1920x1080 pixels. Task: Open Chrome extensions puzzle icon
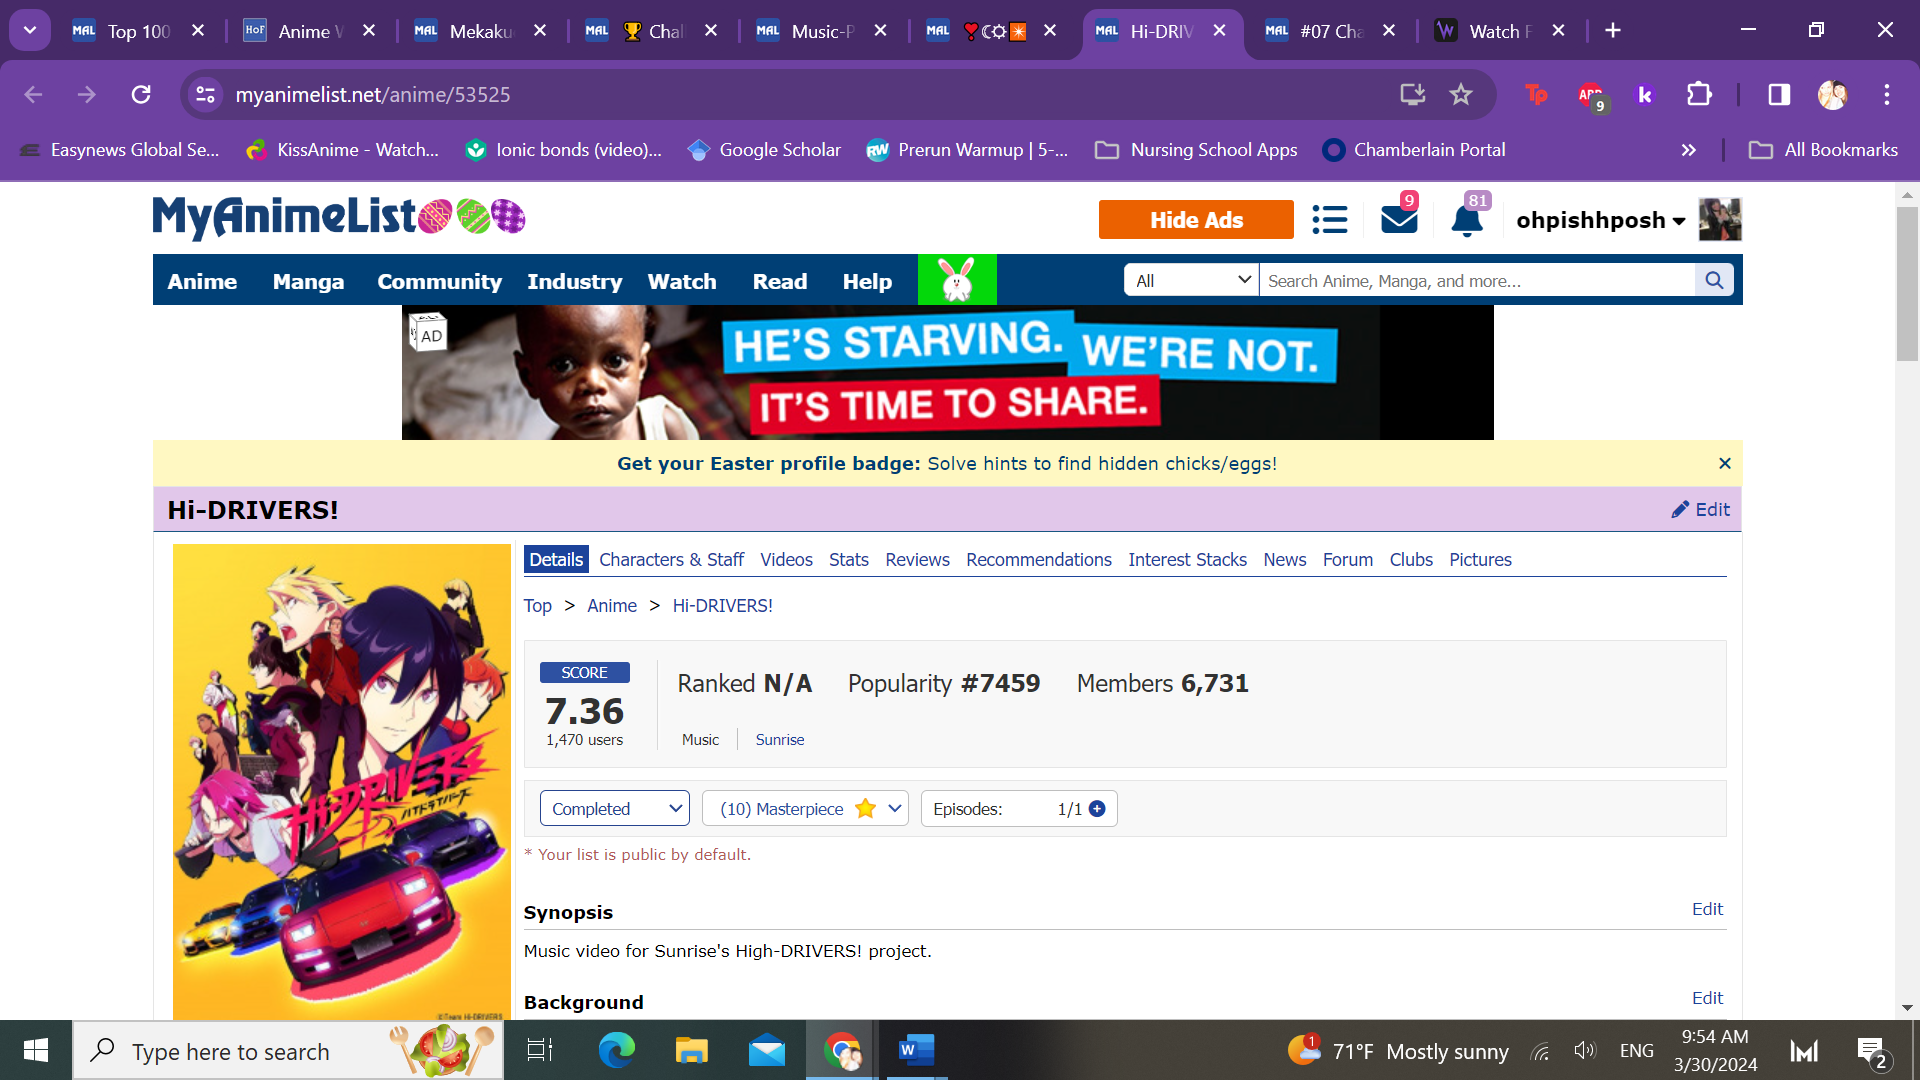pos(1699,94)
